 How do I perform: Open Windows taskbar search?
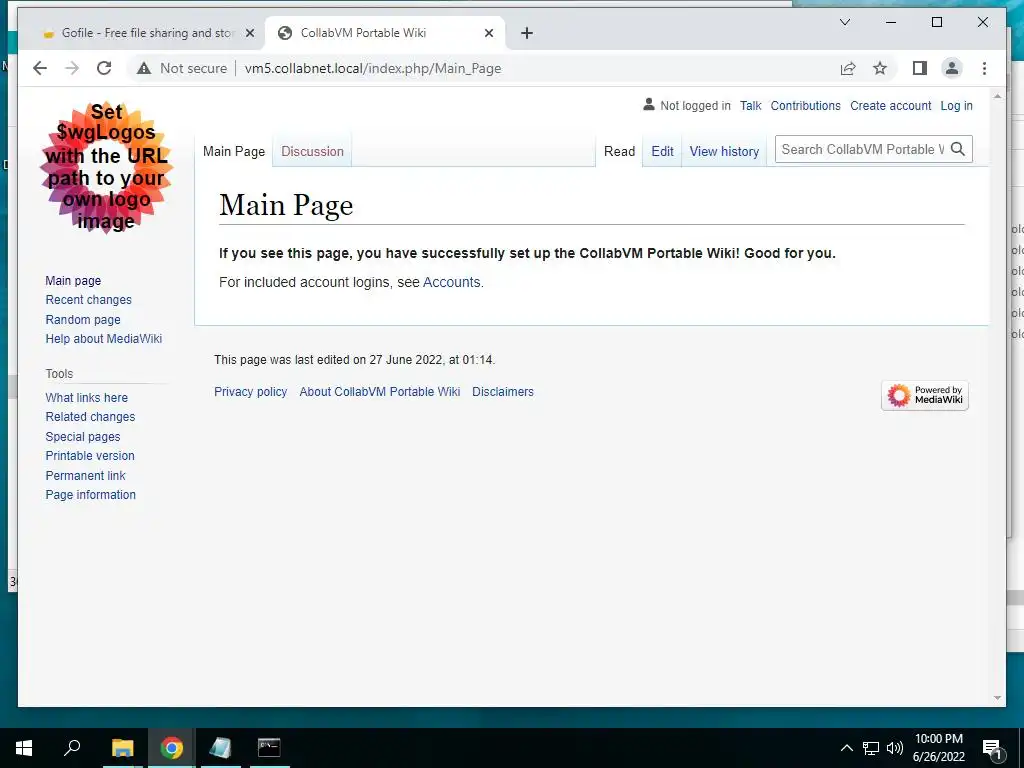72,748
